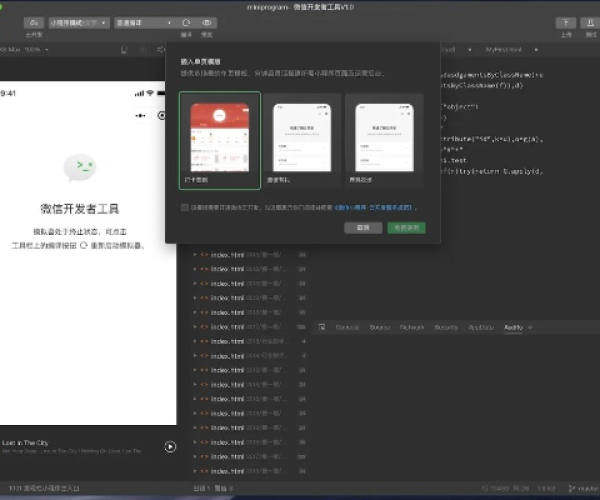Open dropdown arrow next to MyFirst.html tab
600x500 pixels.
click(x=536, y=50)
